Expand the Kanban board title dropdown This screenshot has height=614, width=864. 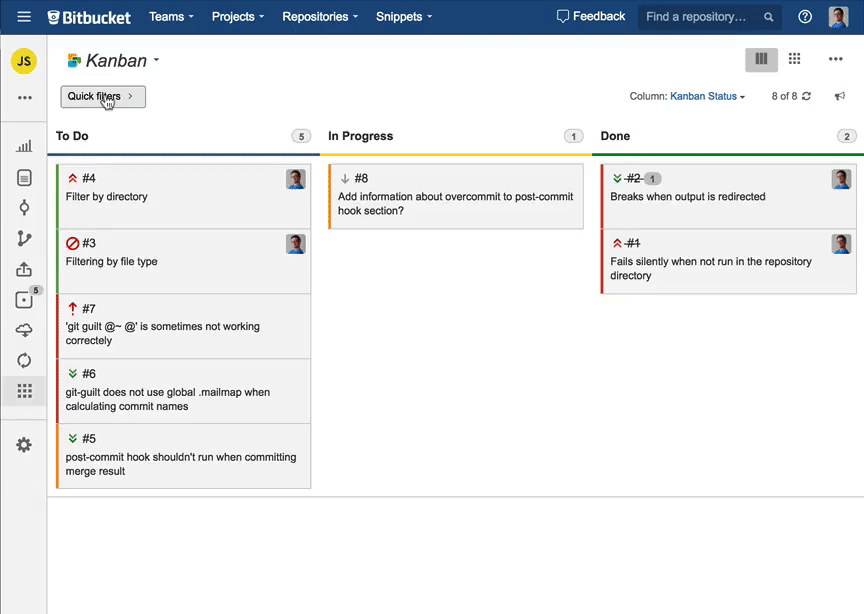[x=114, y=61]
